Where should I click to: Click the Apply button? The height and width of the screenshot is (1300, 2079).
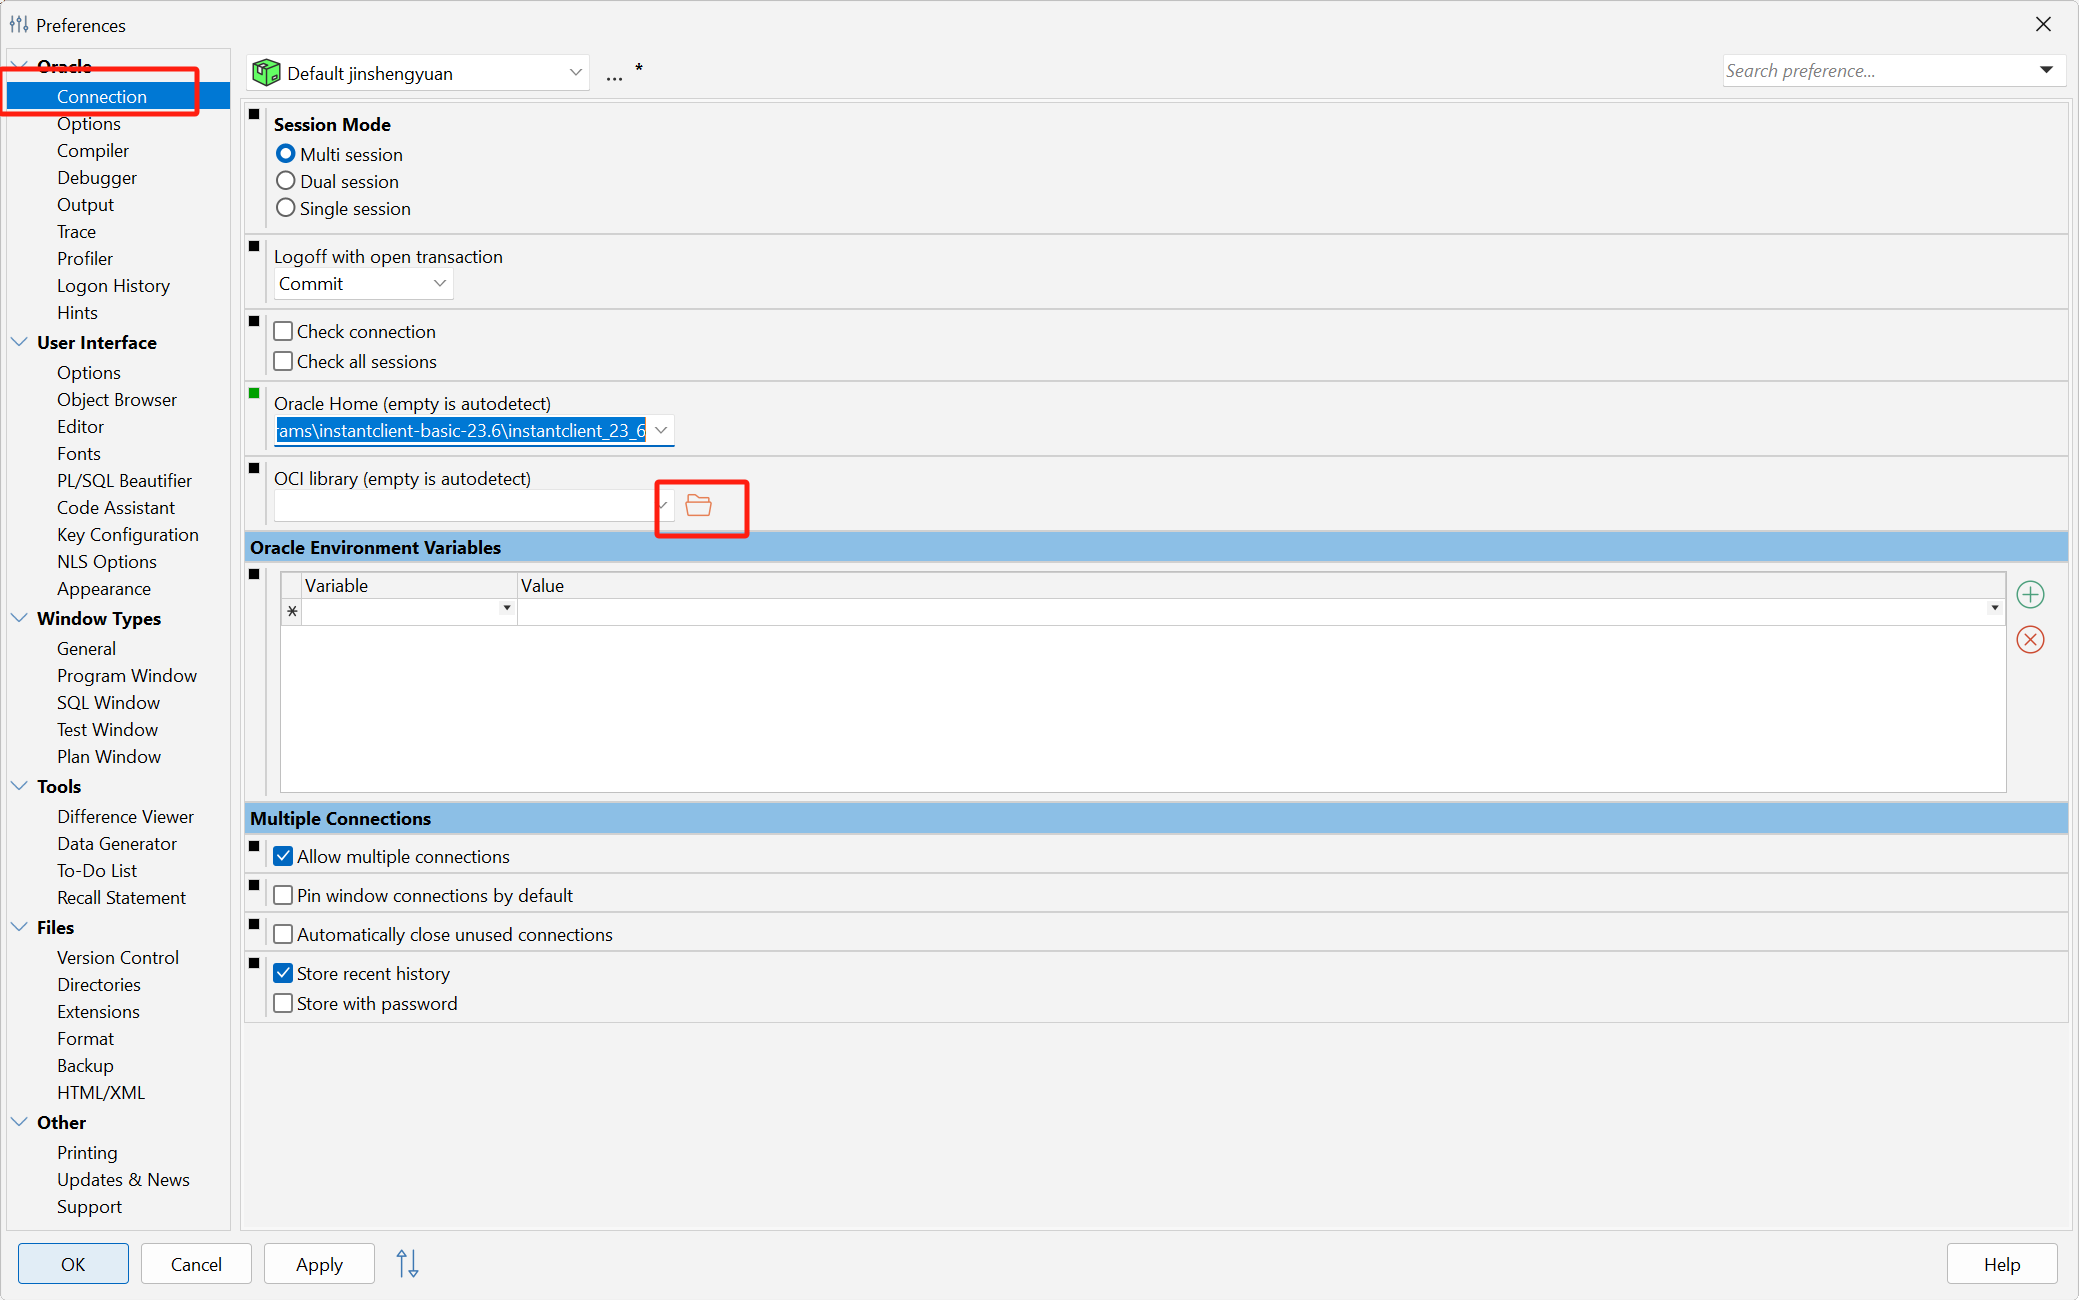coord(319,1264)
